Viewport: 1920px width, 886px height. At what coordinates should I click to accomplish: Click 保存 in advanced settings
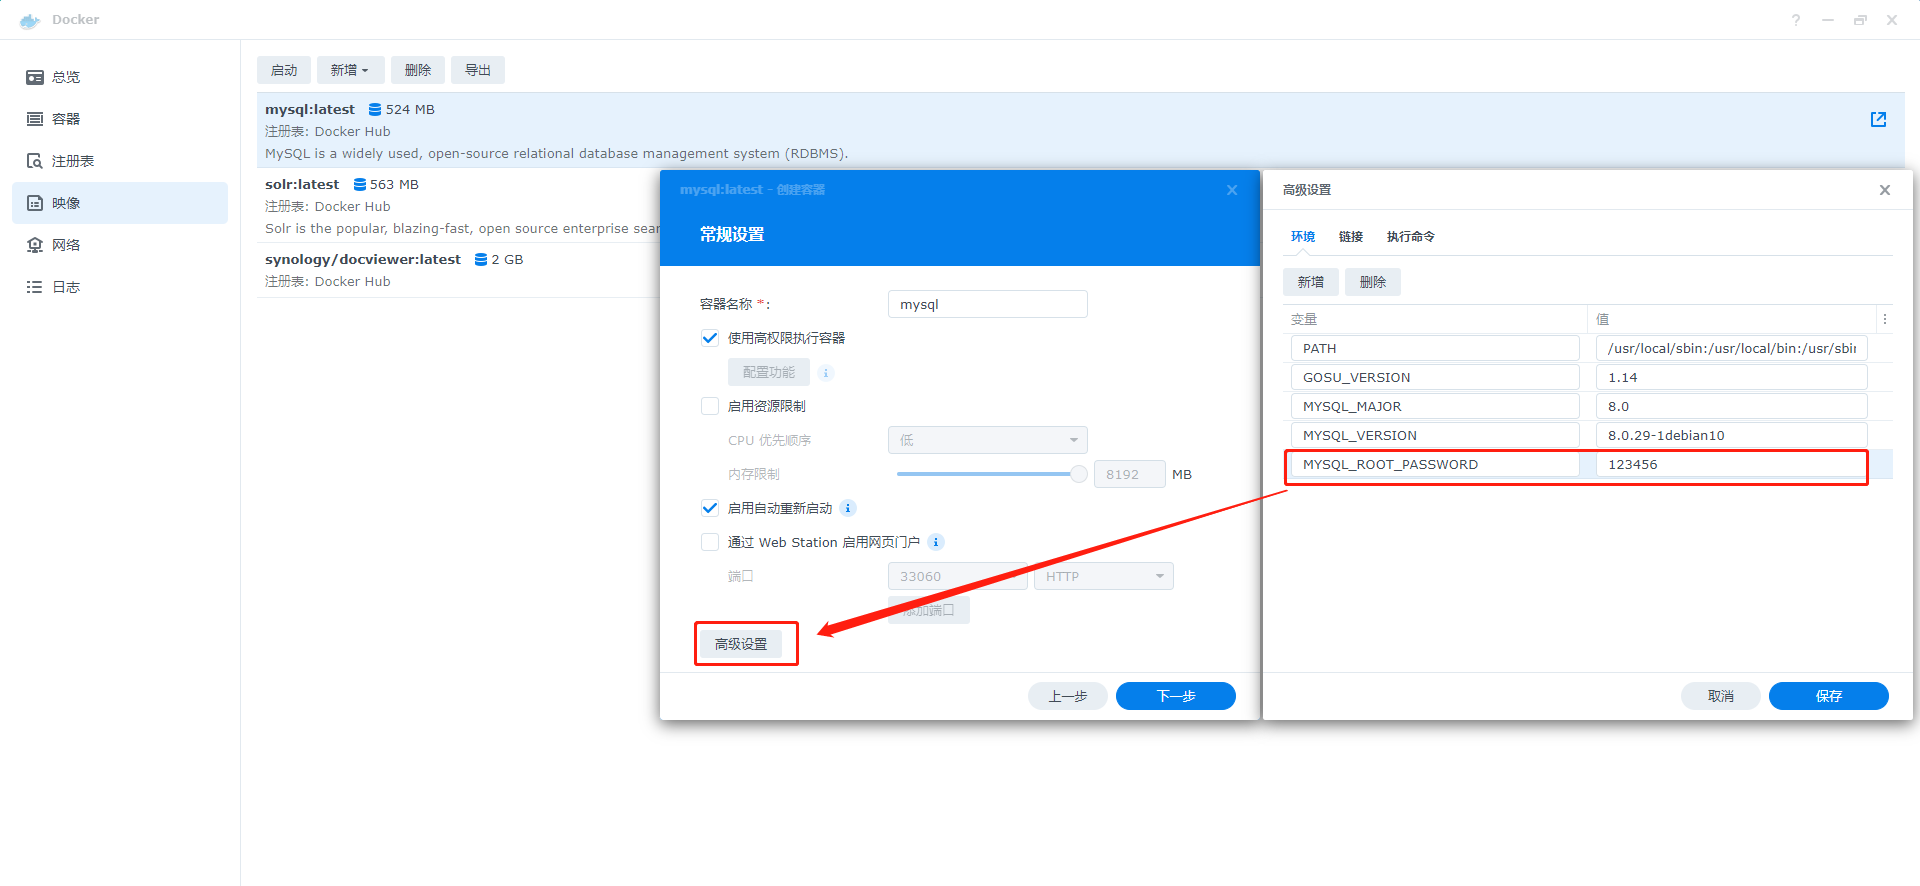pyautogui.click(x=1829, y=696)
